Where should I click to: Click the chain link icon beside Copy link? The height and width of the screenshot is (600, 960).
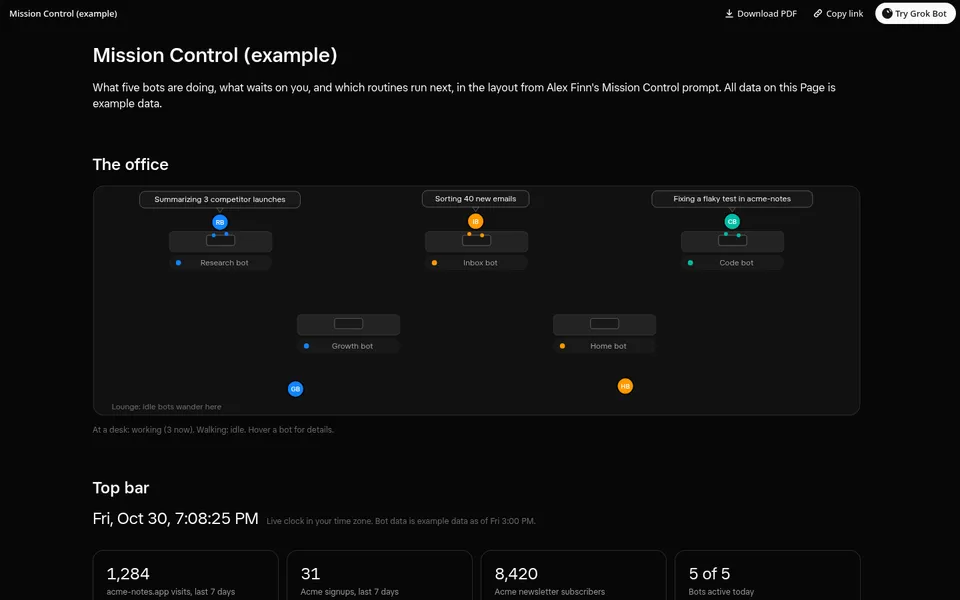pyautogui.click(x=817, y=13)
